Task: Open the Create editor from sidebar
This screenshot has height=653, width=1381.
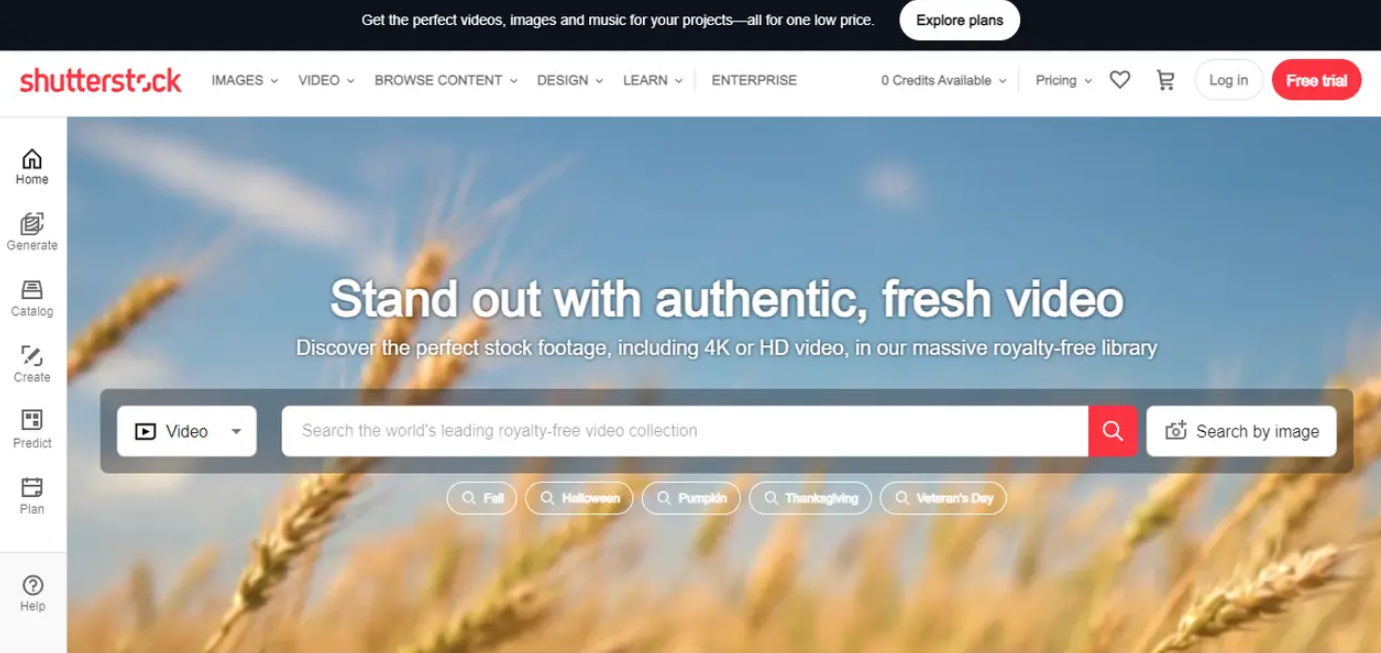Action: click(32, 365)
